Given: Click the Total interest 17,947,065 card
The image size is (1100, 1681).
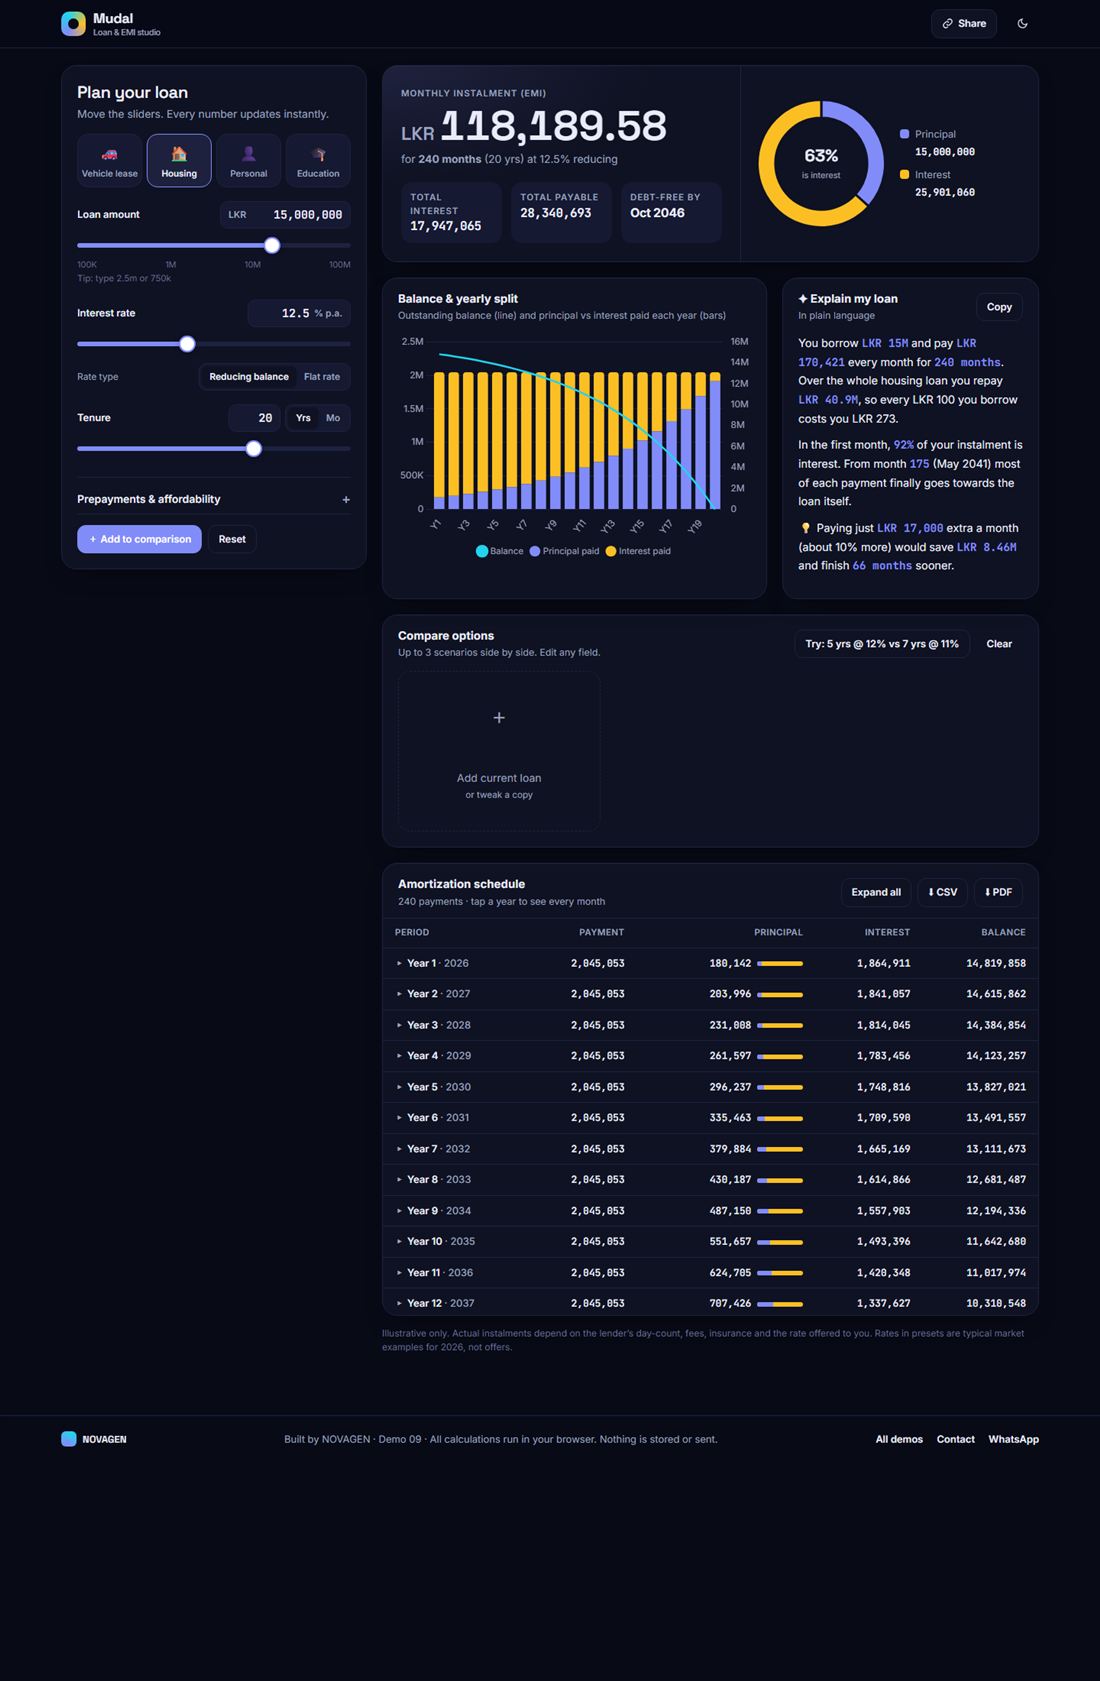Looking at the screenshot, I should pos(451,212).
